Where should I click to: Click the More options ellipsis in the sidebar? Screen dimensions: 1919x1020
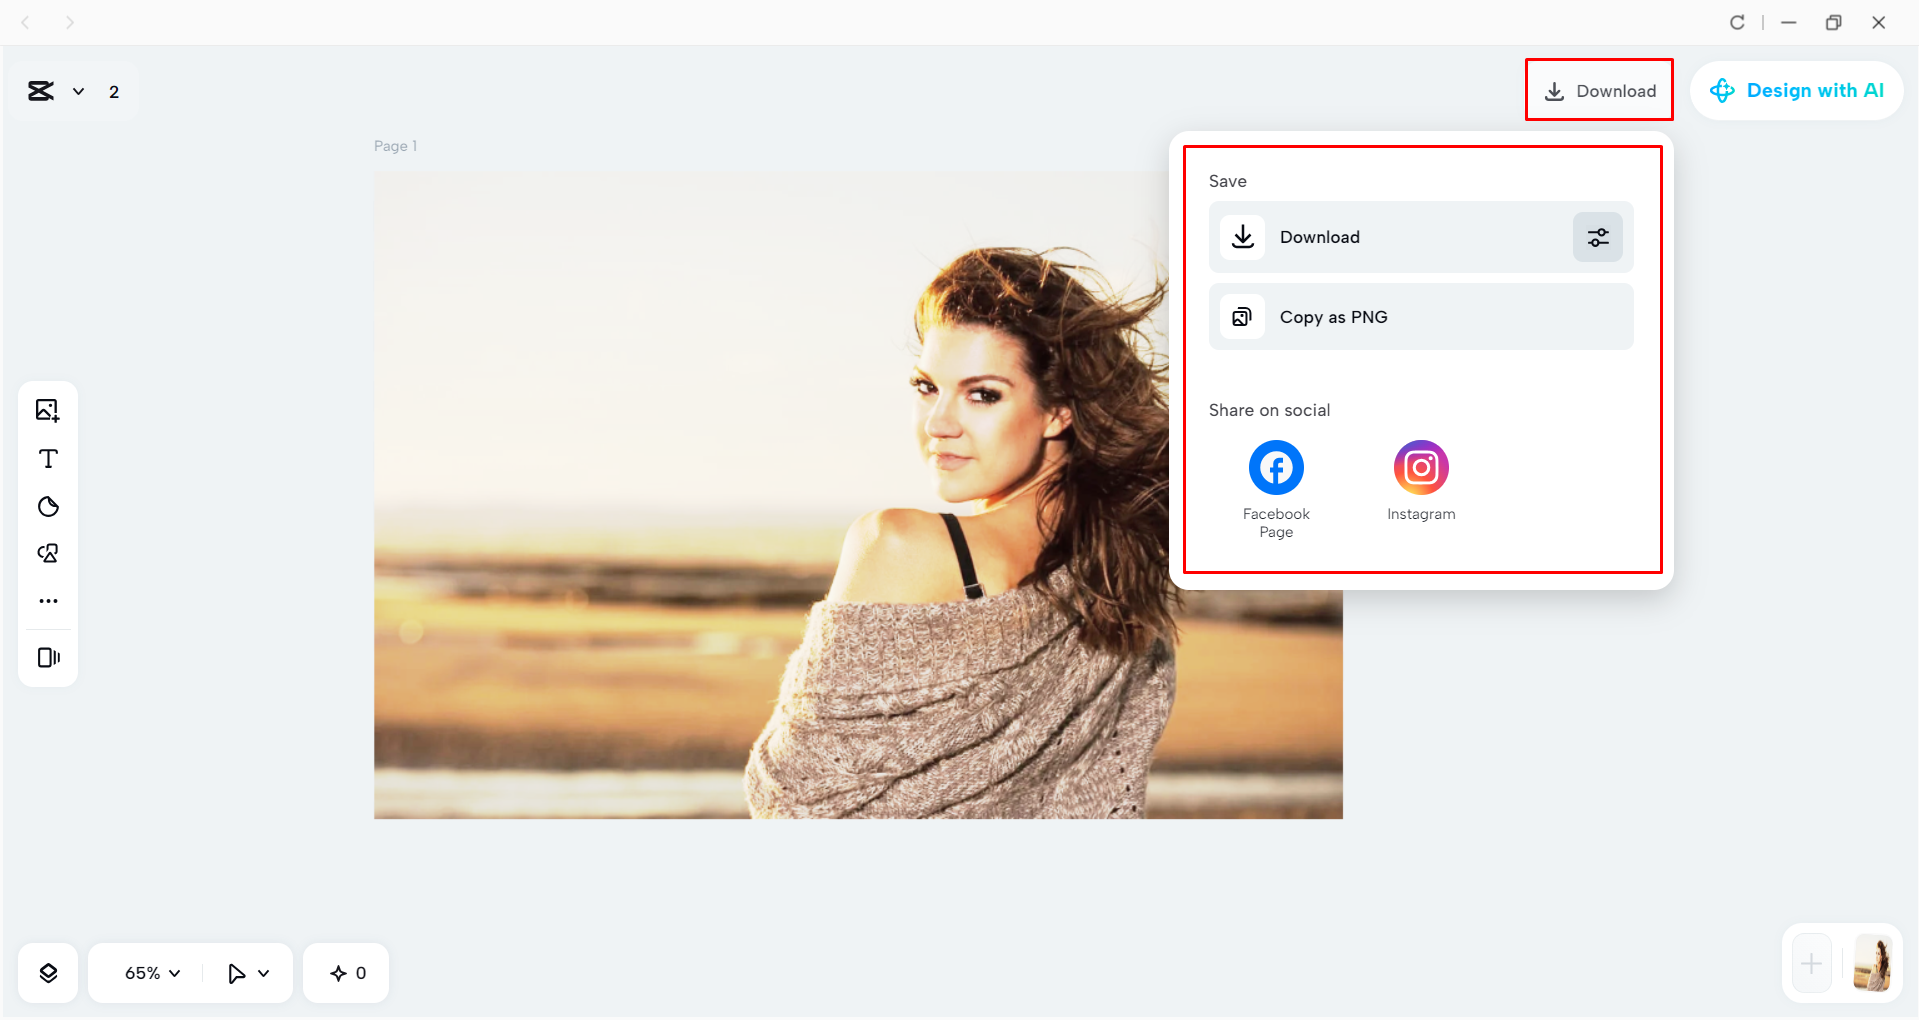[47, 600]
